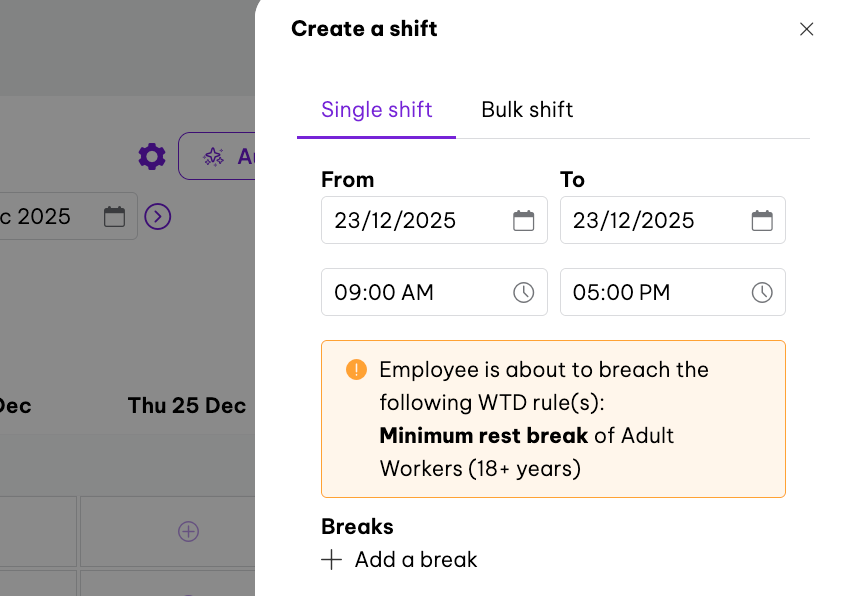Switch to the Single shift tab
The height and width of the screenshot is (596, 844).
pyautogui.click(x=376, y=110)
